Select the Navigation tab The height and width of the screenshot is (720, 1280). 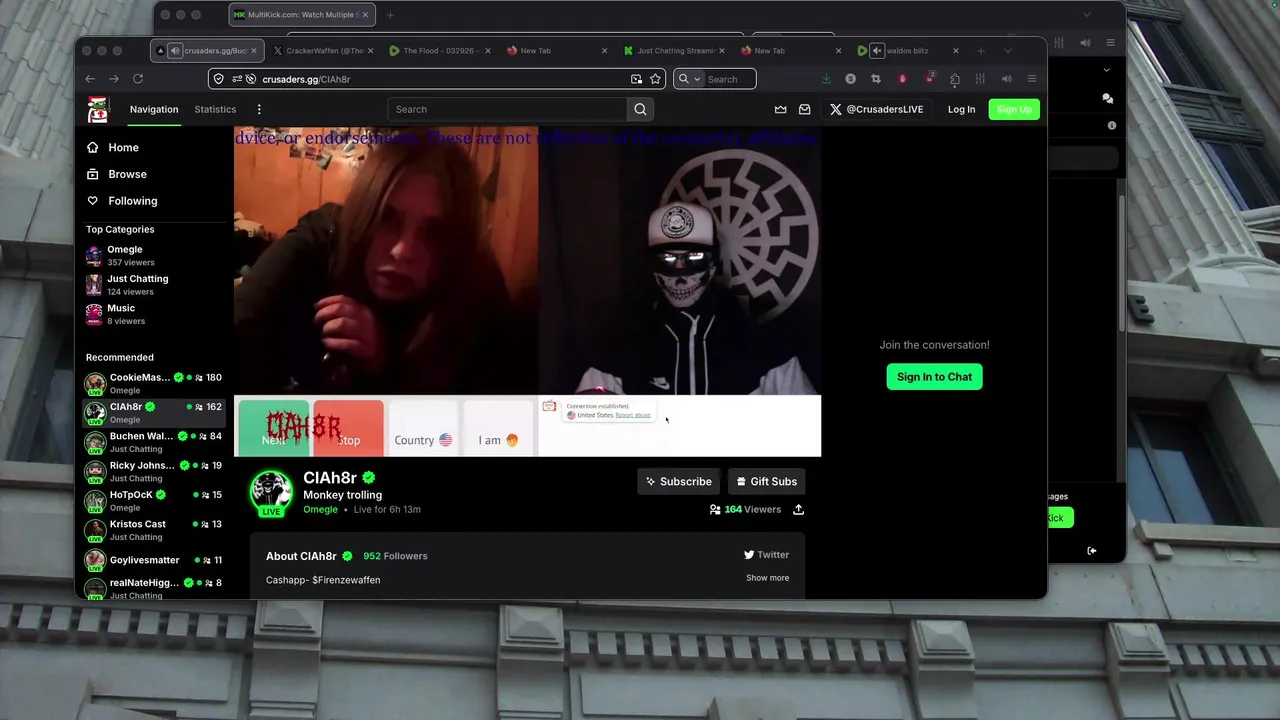154,109
